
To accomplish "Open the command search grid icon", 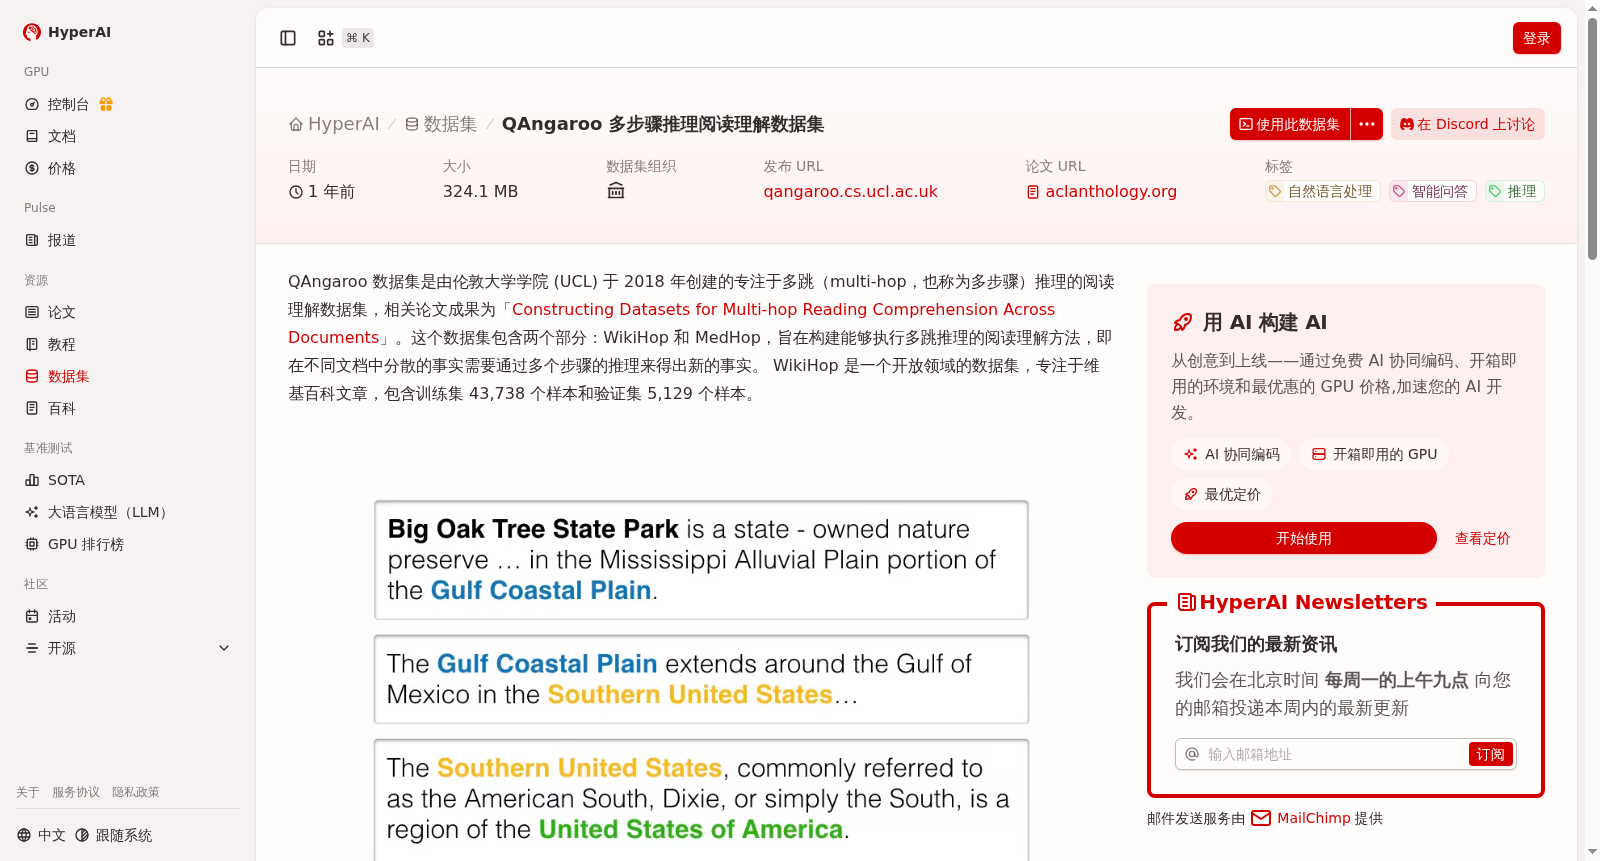I will tap(326, 38).
